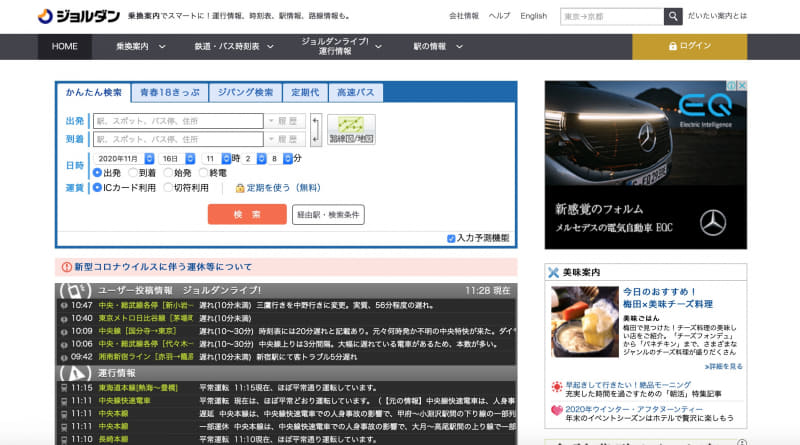Open the year-month dropdown 2020年11月

[x=124, y=159]
